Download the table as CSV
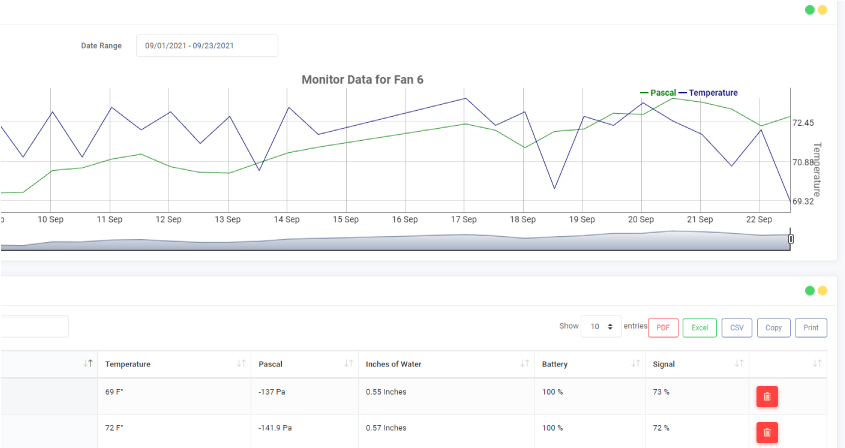 click(737, 327)
